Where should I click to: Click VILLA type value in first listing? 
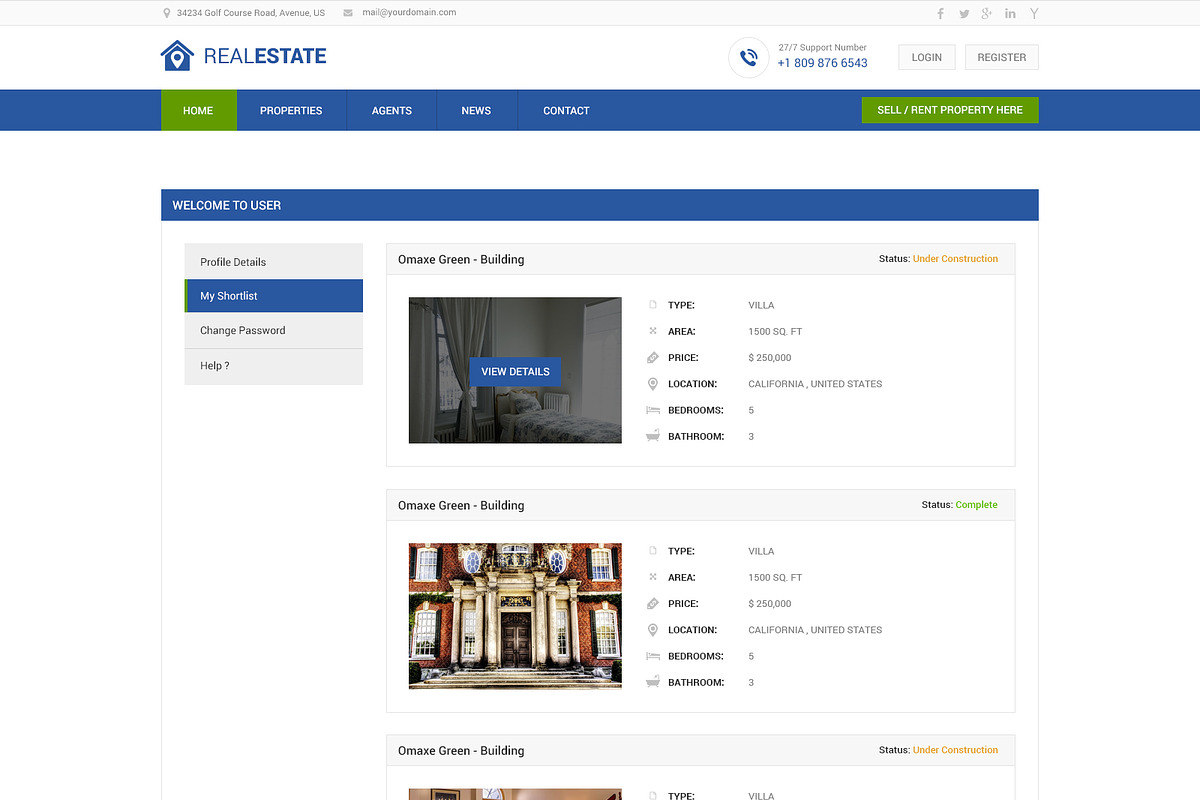[761, 305]
